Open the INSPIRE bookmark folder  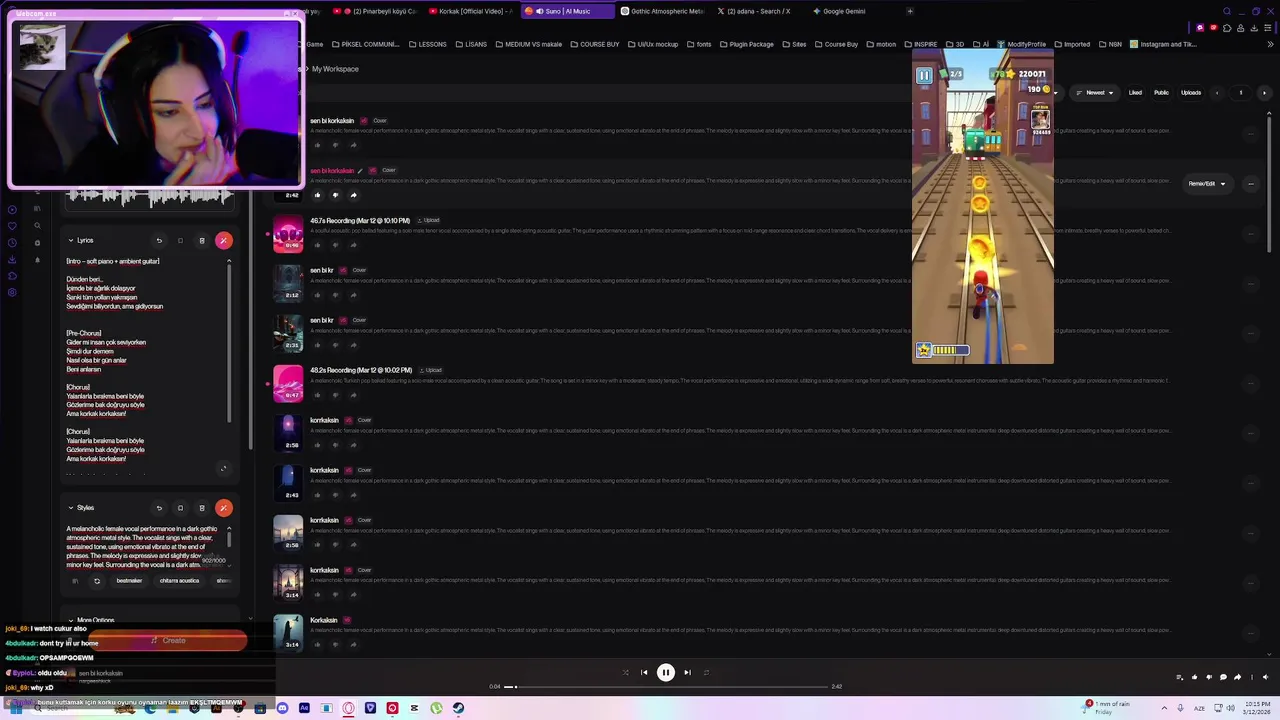click(921, 44)
